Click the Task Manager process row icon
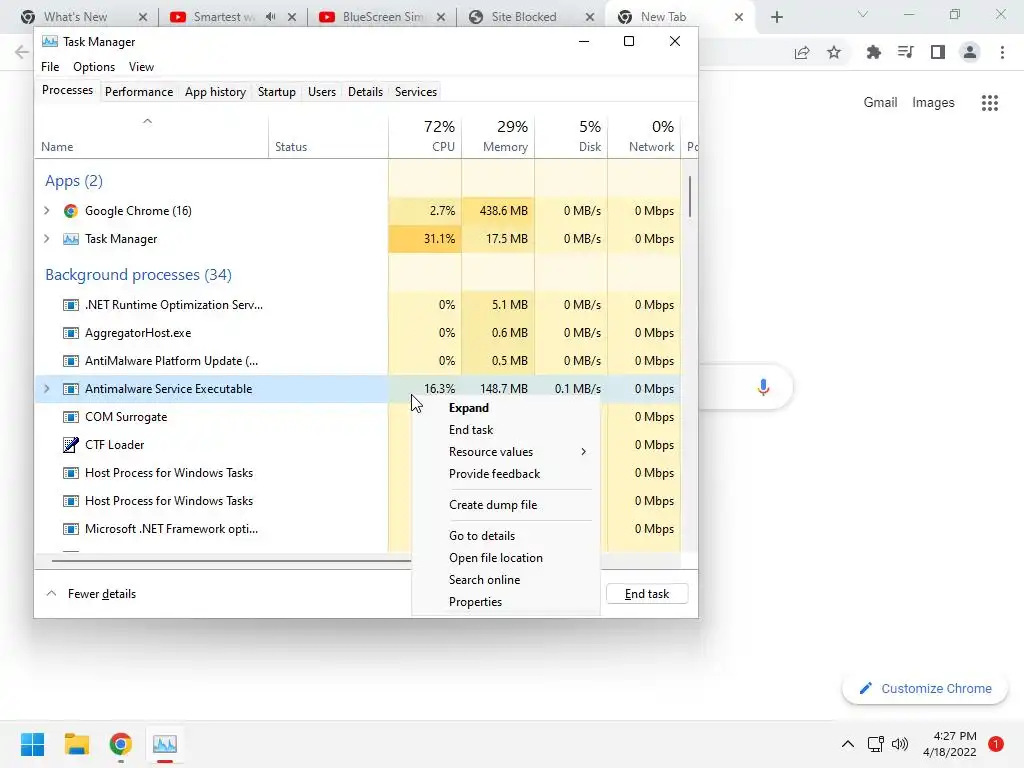The width and height of the screenshot is (1024, 768). coord(71,239)
